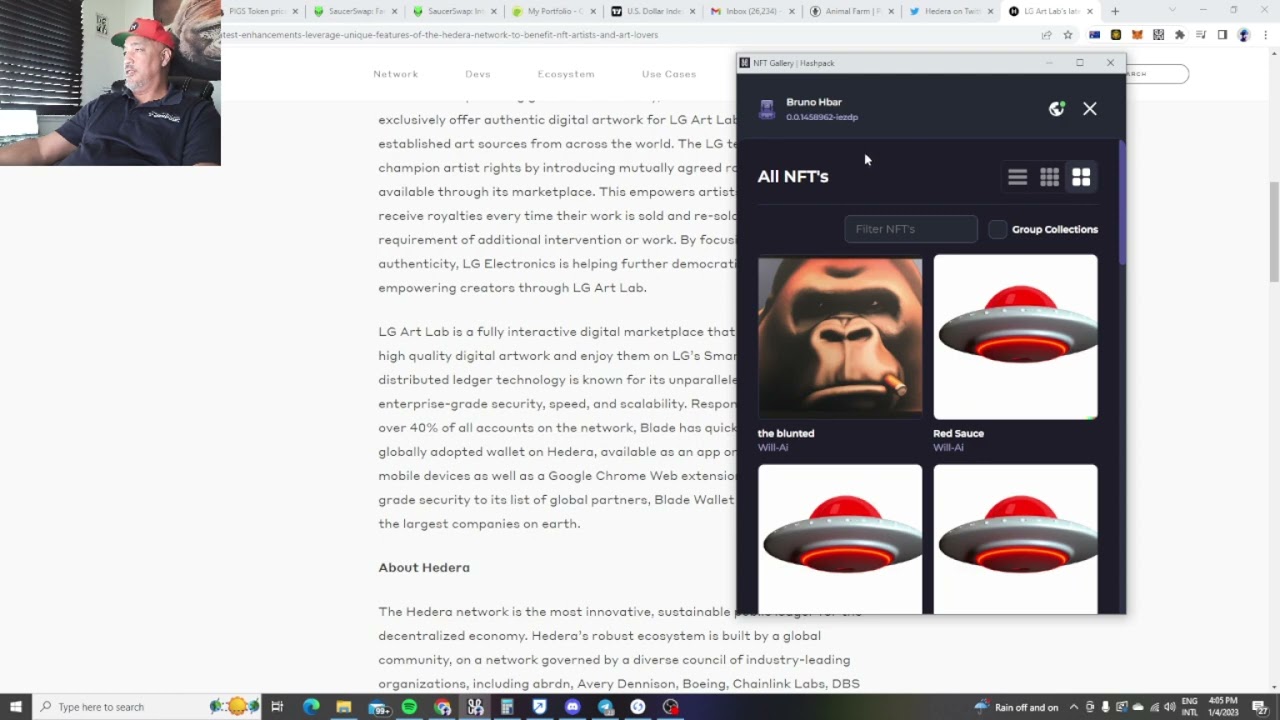Open the Use Cases menu on Hedera site

click(669, 74)
